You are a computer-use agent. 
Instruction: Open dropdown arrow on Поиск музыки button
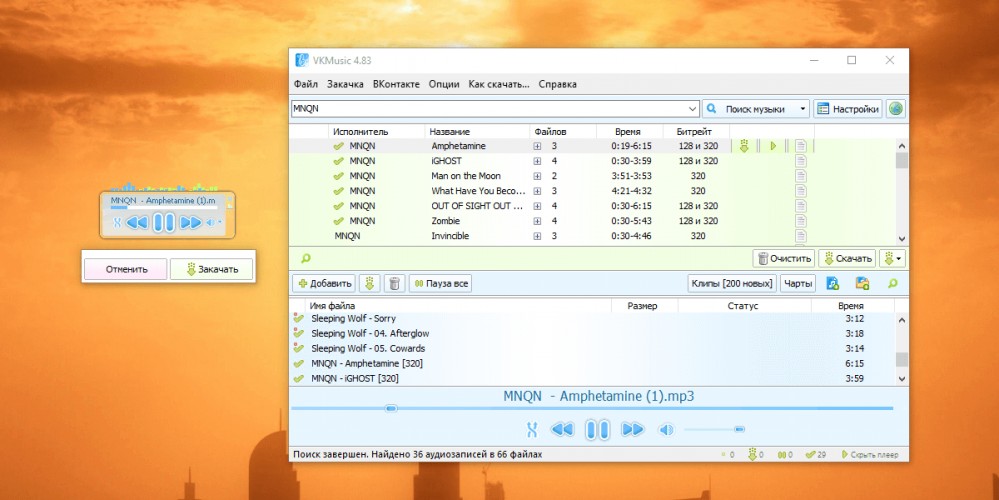(802, 109)
